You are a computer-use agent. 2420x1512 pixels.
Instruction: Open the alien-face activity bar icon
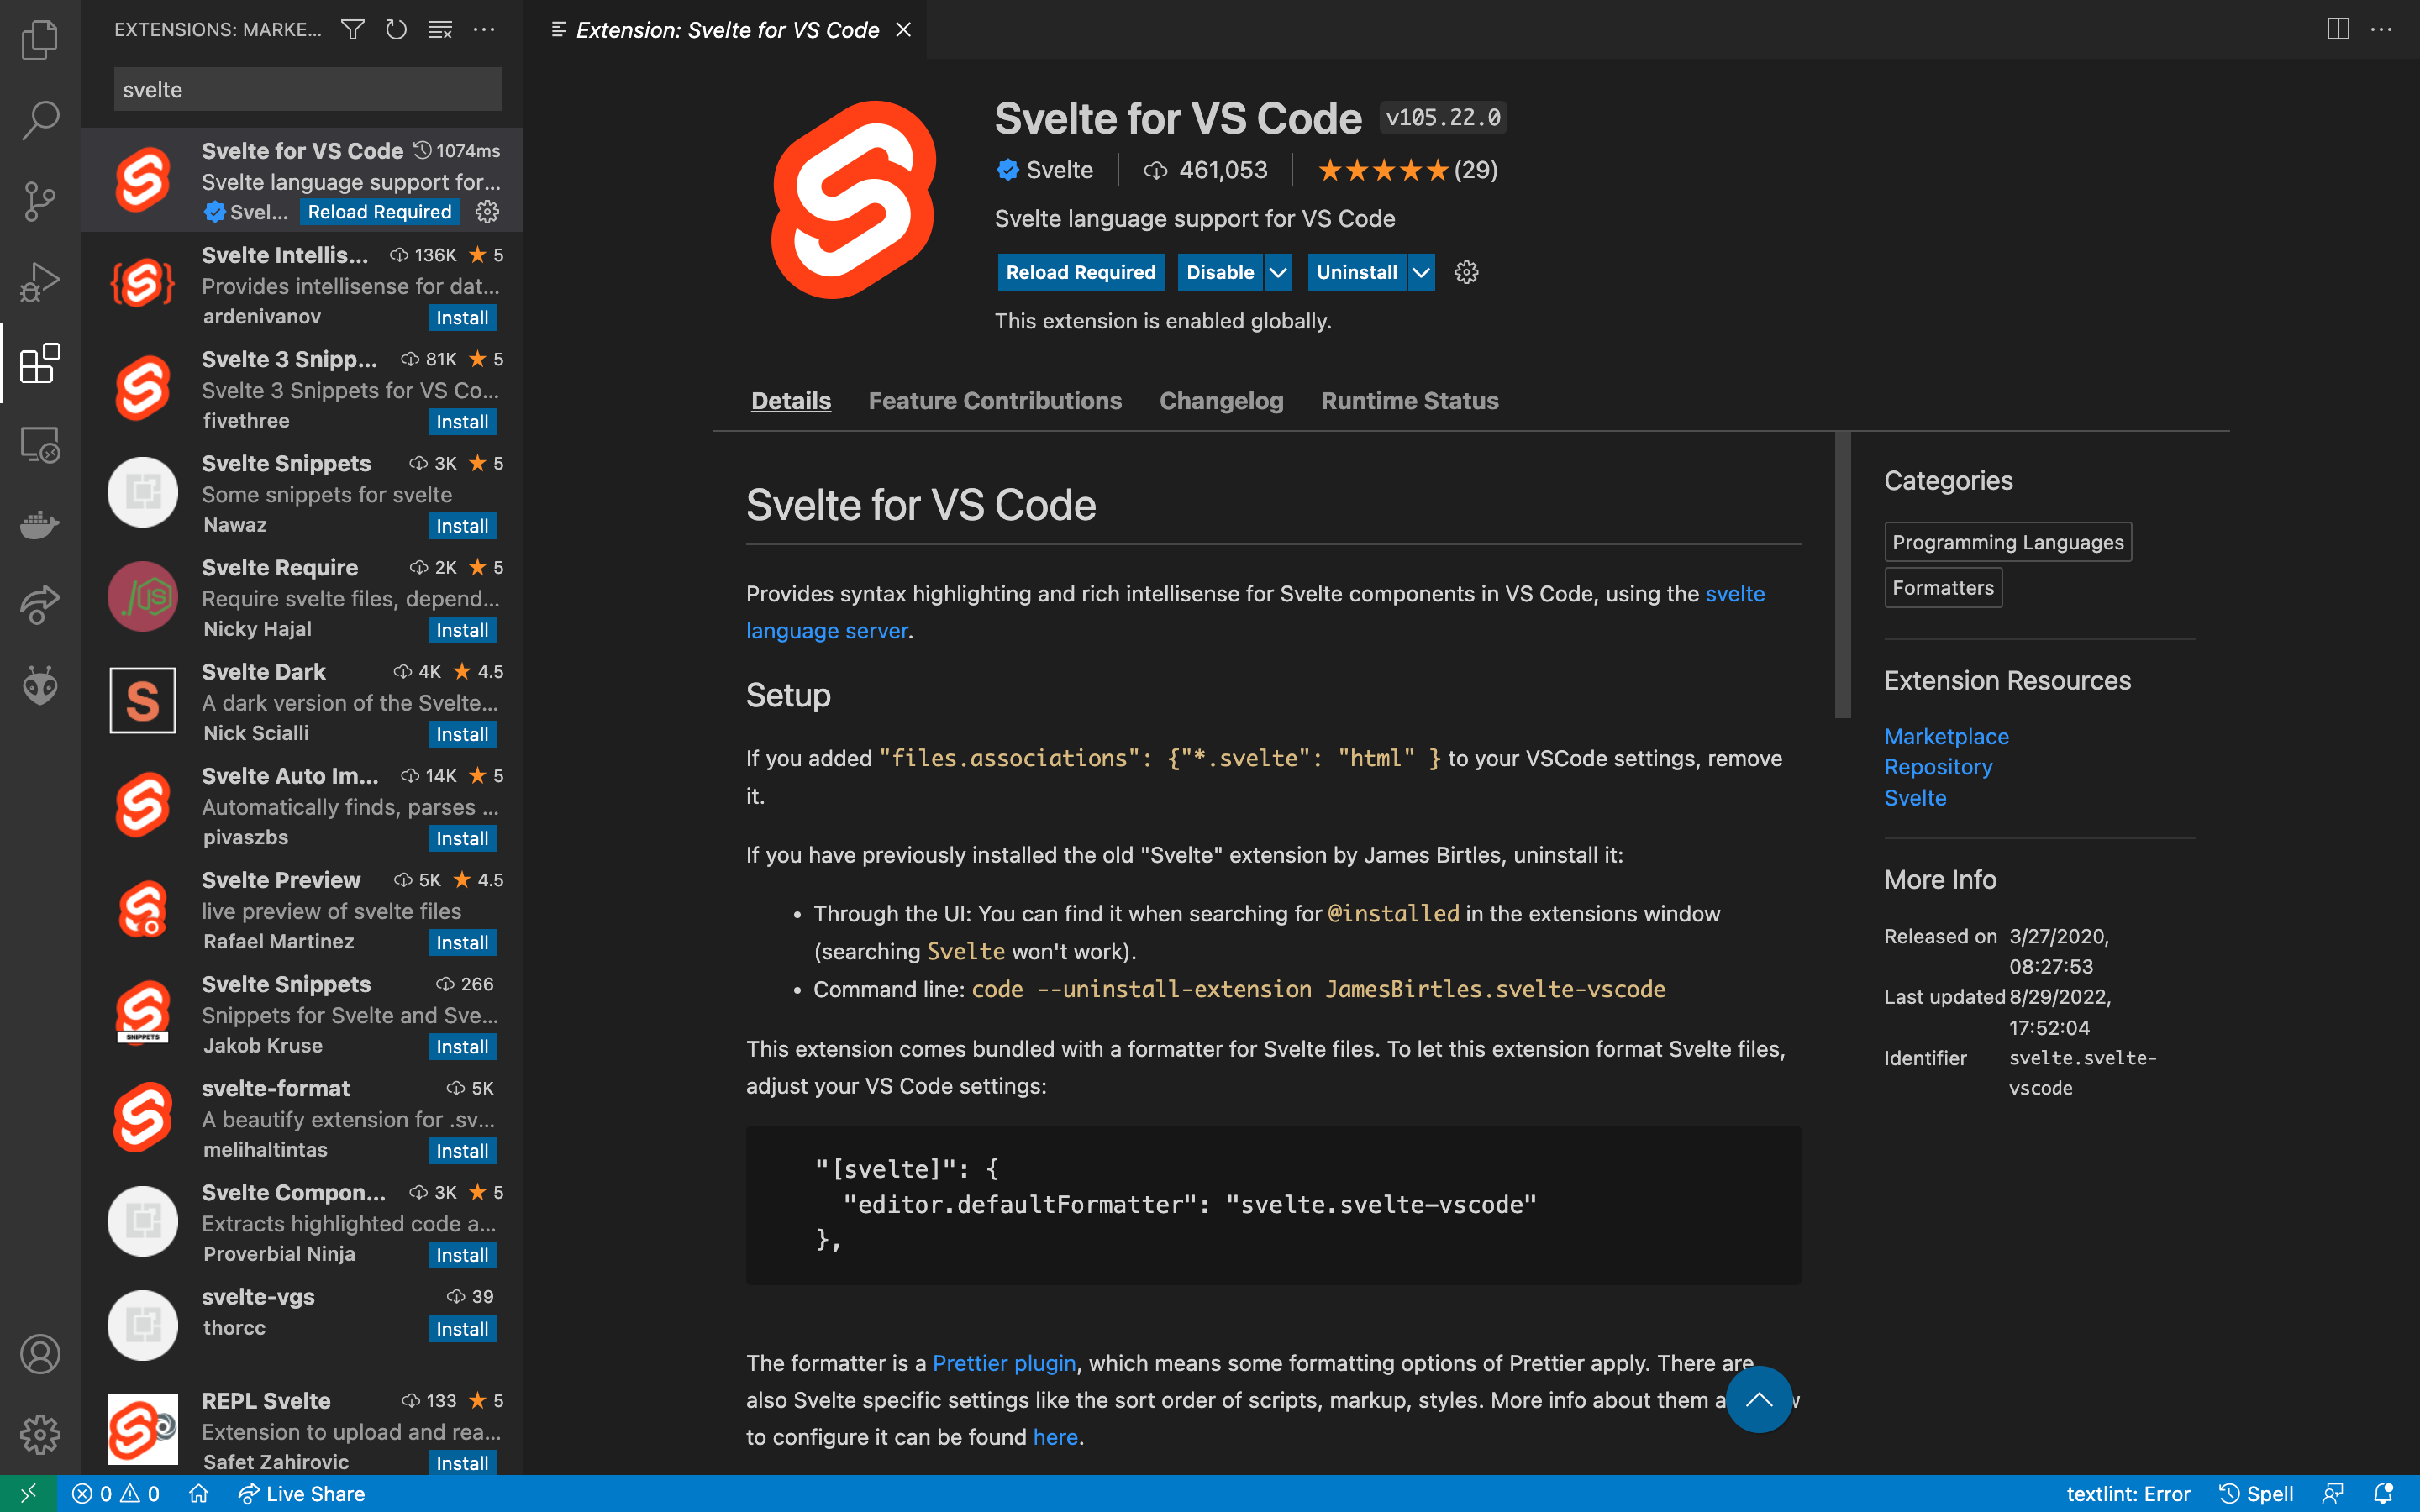click(40, 686)
